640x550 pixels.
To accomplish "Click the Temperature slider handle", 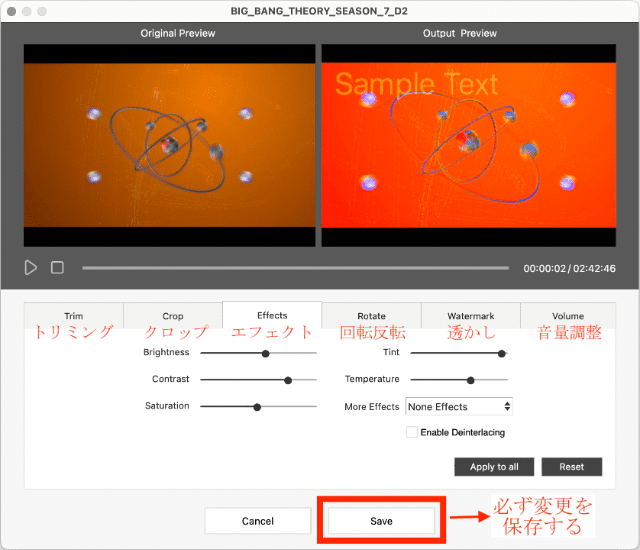I will click(x=471, y=380).
